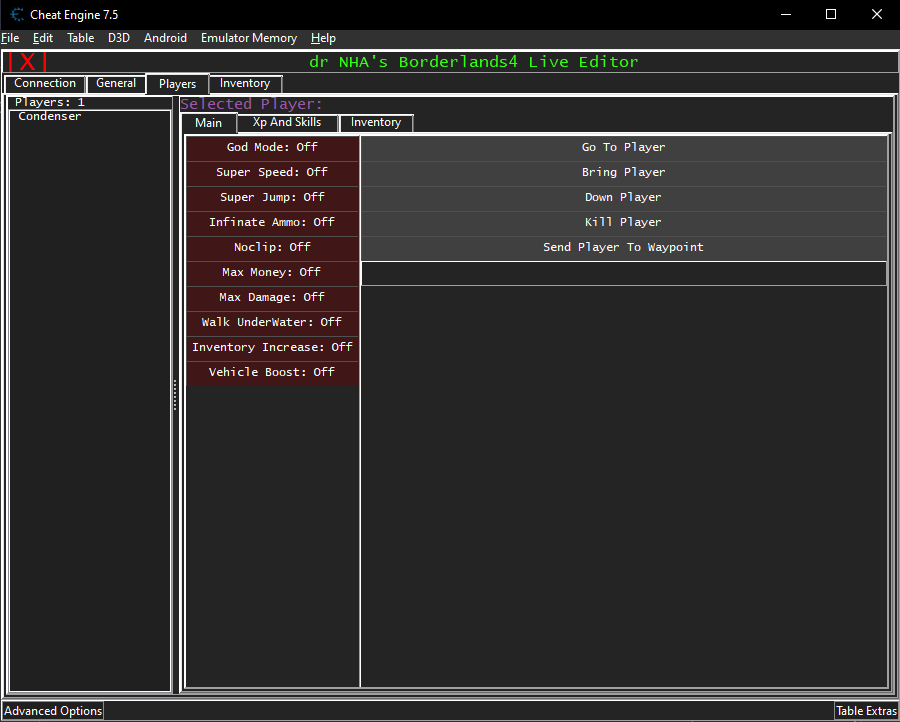Open the D3D menu
This screenshot has width=900, height=722.
pyautogui.click(x=119, y=38)
